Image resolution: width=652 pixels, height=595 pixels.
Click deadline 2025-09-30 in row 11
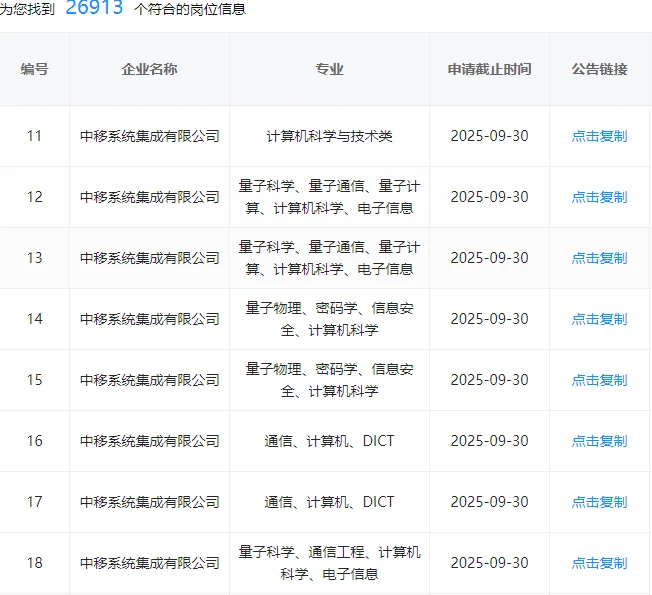(489, 136)
